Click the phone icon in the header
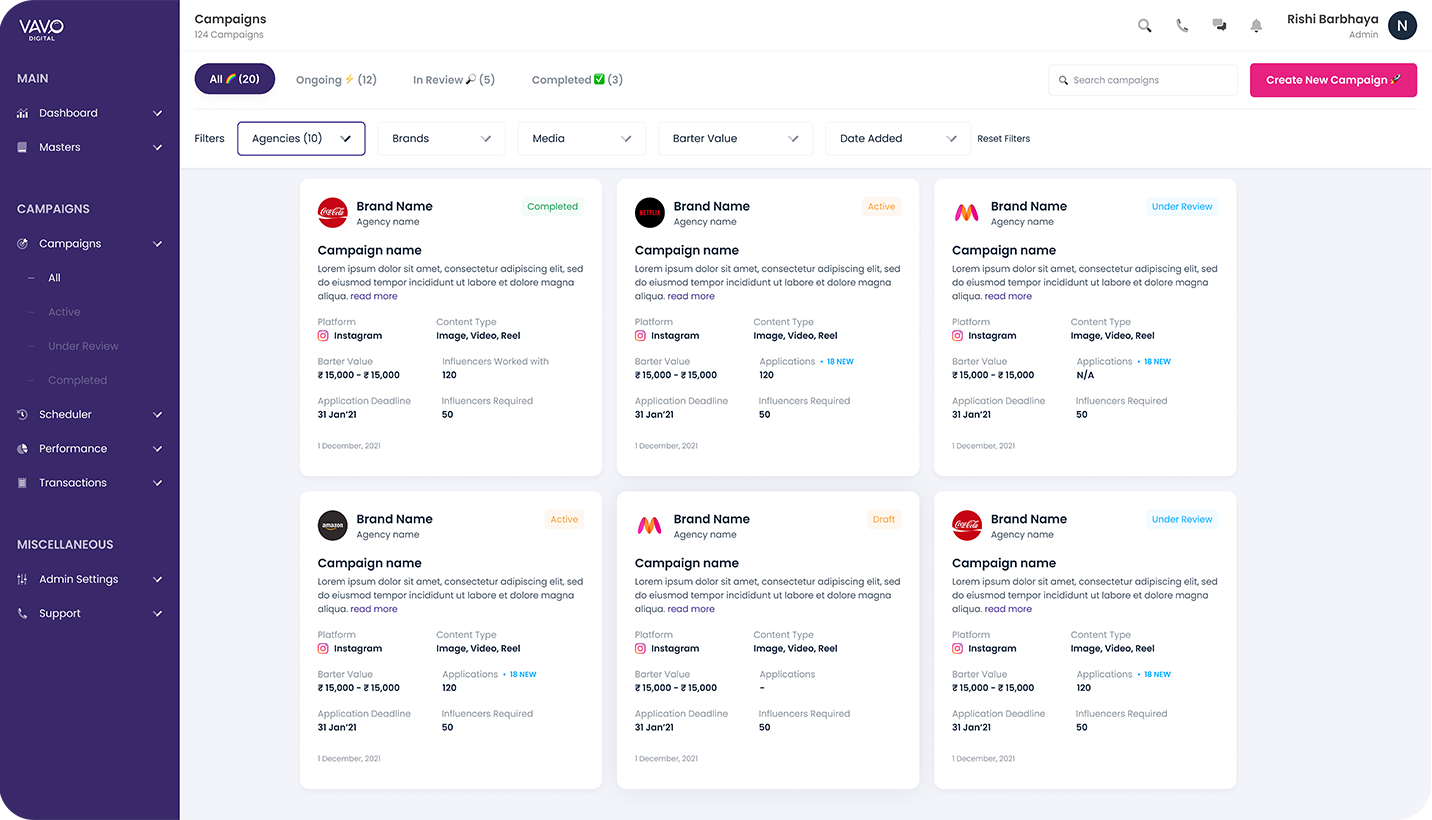 pyautogui.click(x=1181, y=25)
